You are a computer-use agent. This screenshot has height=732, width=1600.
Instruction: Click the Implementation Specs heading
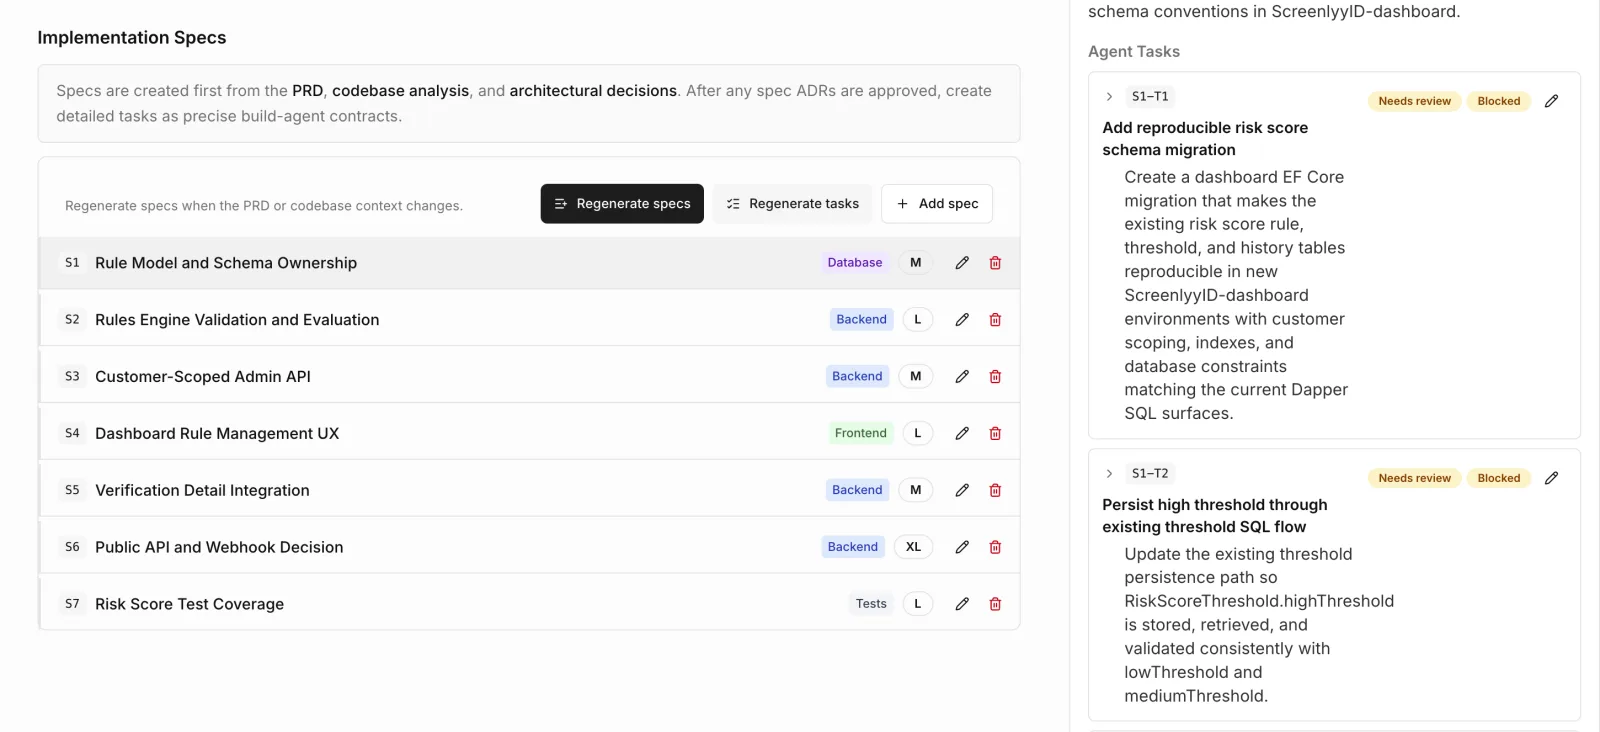[x=132, y=38]
